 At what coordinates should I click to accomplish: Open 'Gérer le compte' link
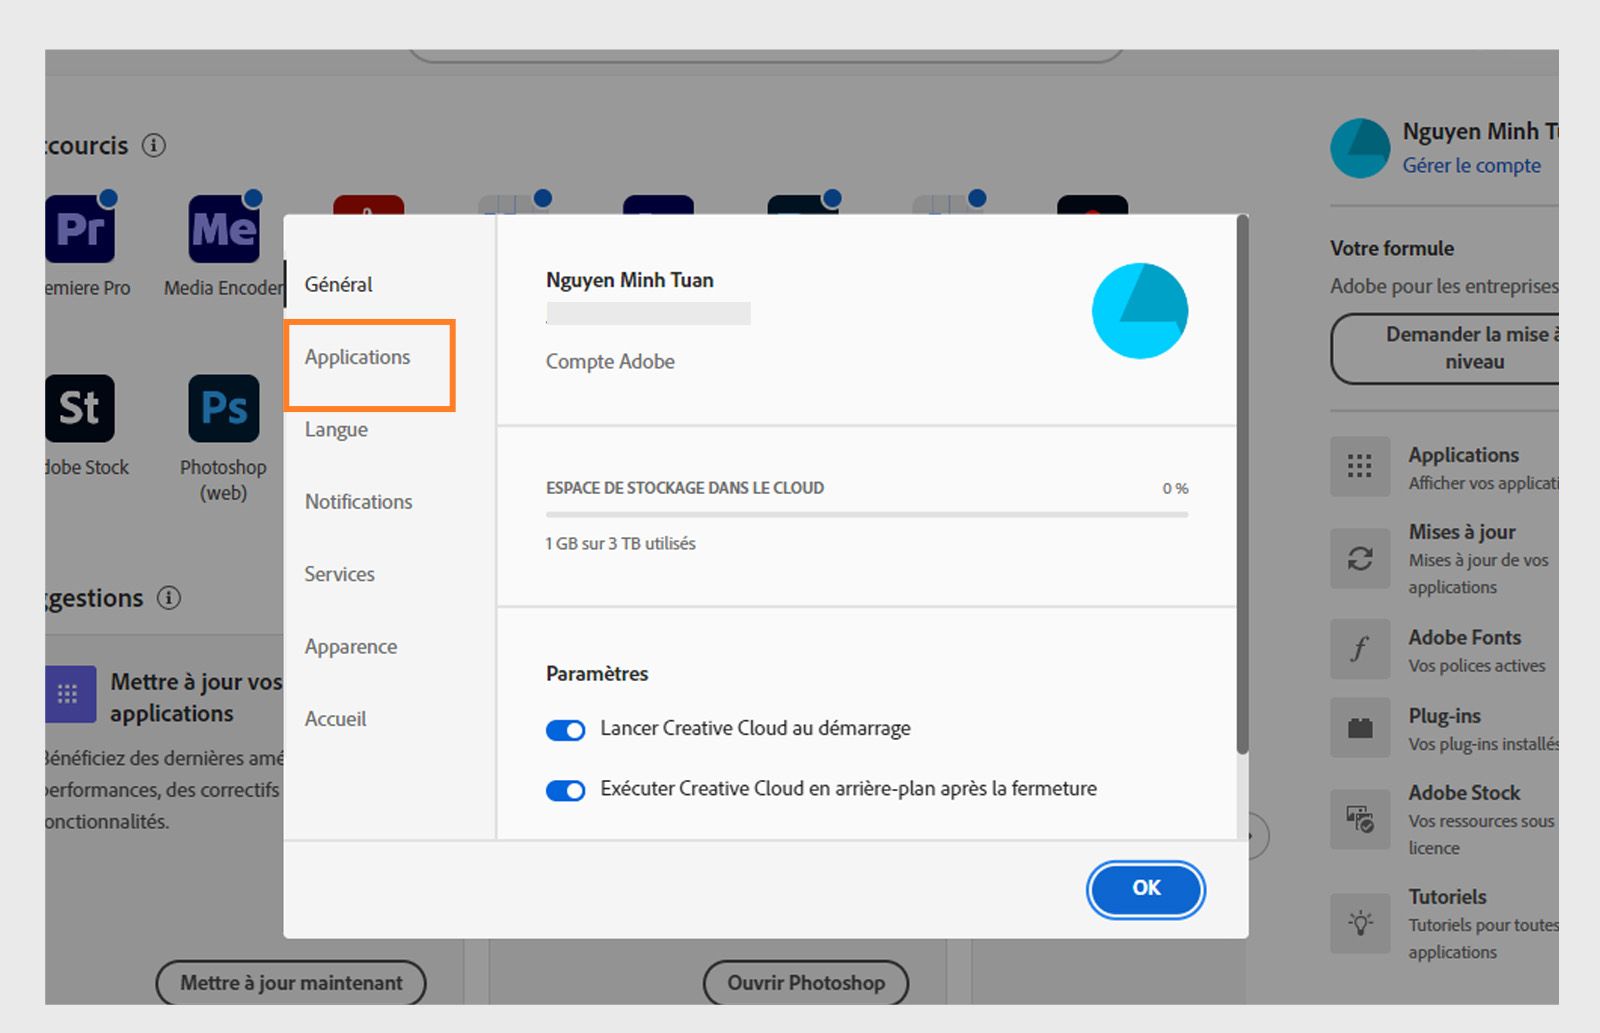click(x=1472, y=165)
